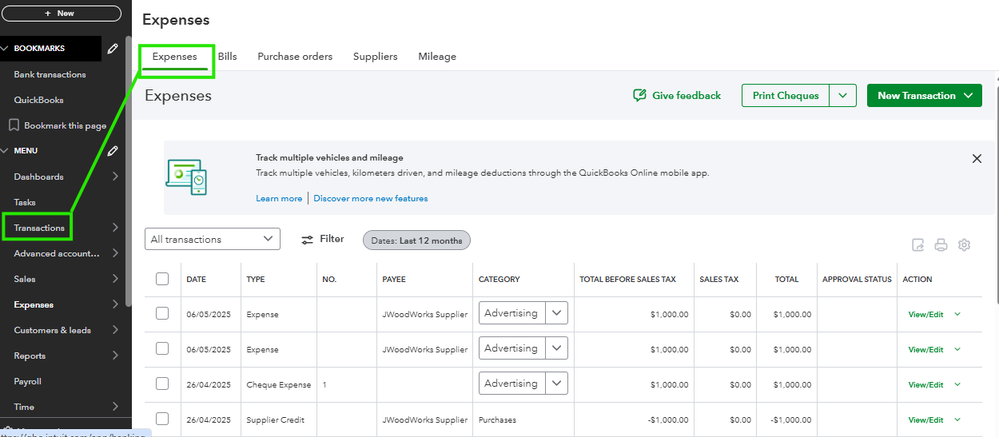Check the first 06/05/2025 Expense row checkbox
This screenshot has width=999, height=437.
click(x=163, y=314)
